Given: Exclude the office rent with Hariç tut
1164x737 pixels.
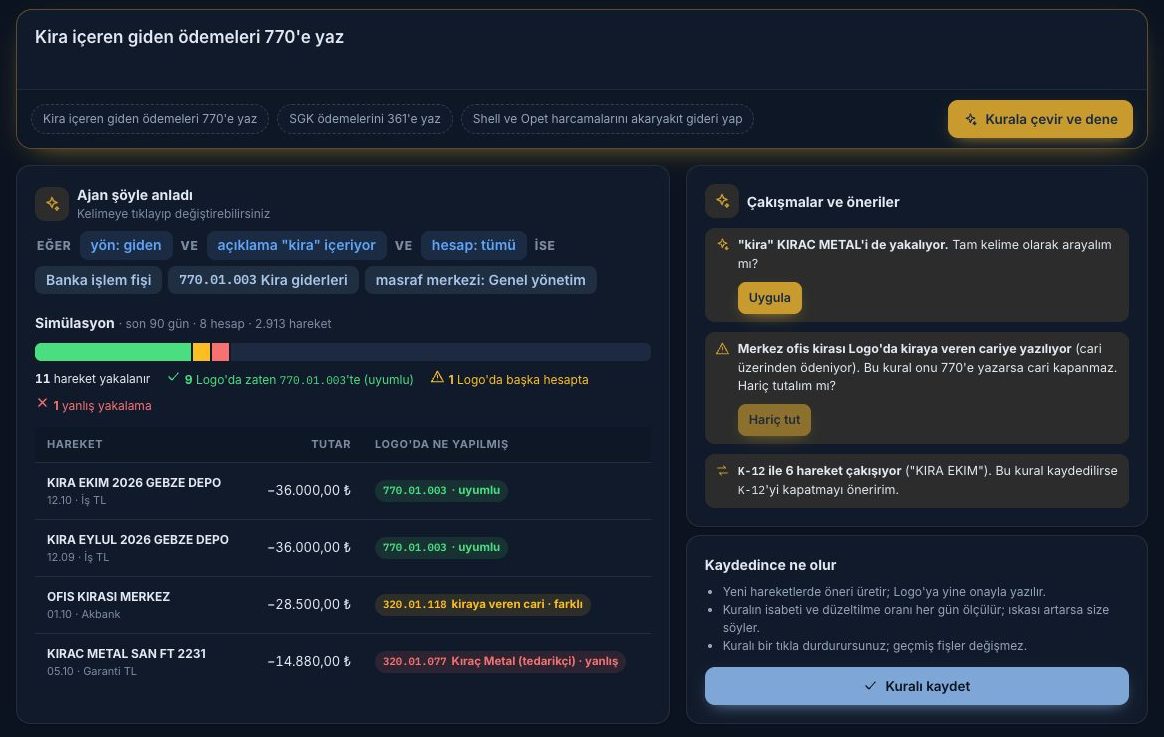Looking at the screenshot, I should [774, 419].
